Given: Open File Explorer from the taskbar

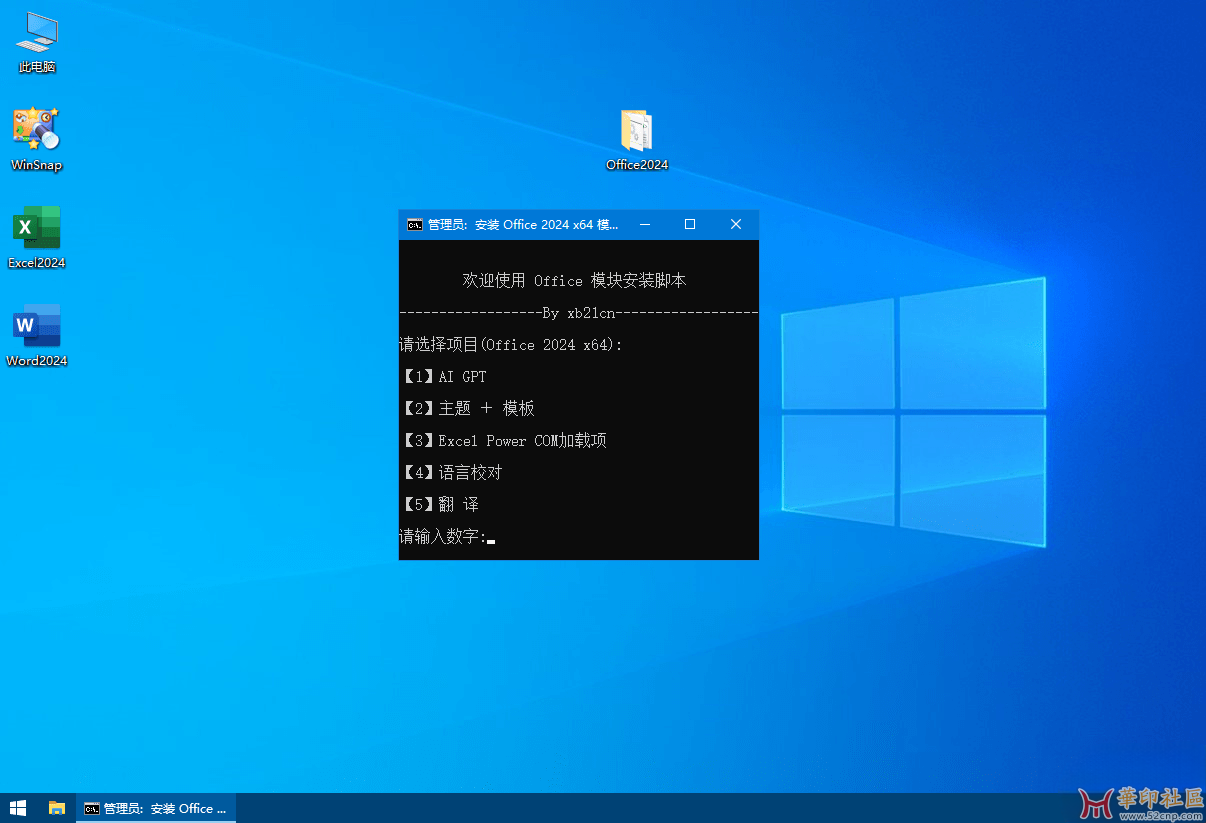Looking at the screenshot, I should point(57,807).
